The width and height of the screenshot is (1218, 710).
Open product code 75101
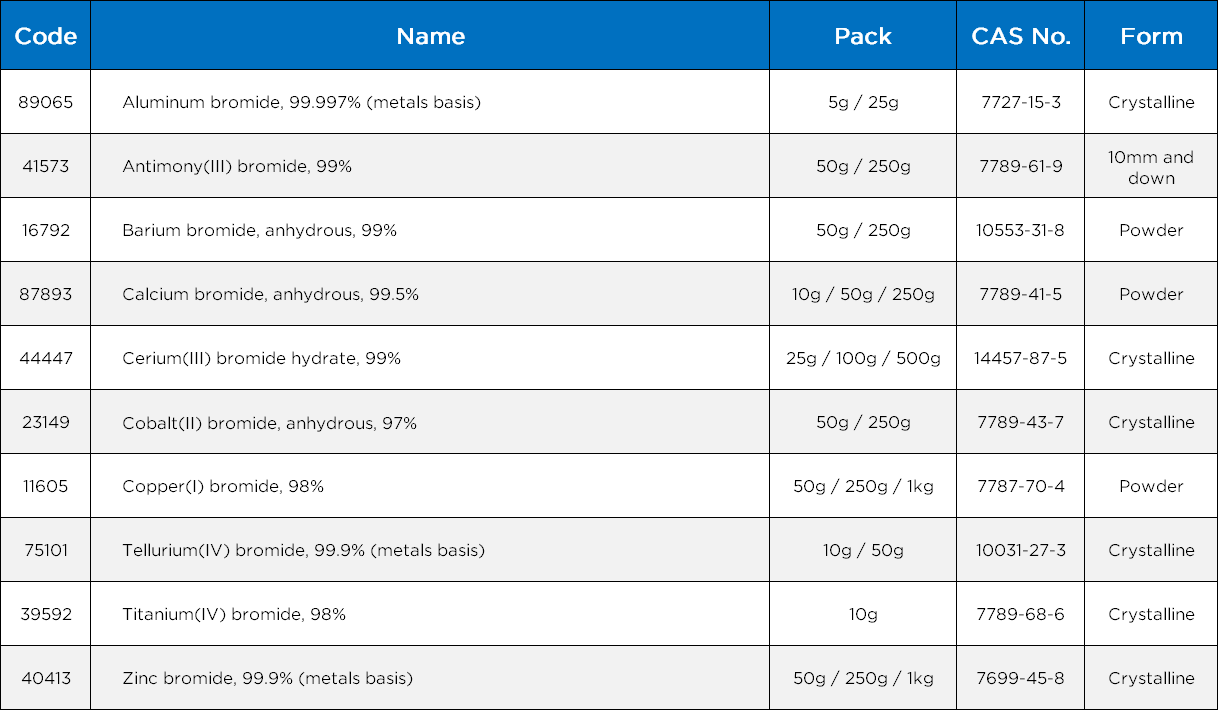[46, 550]
